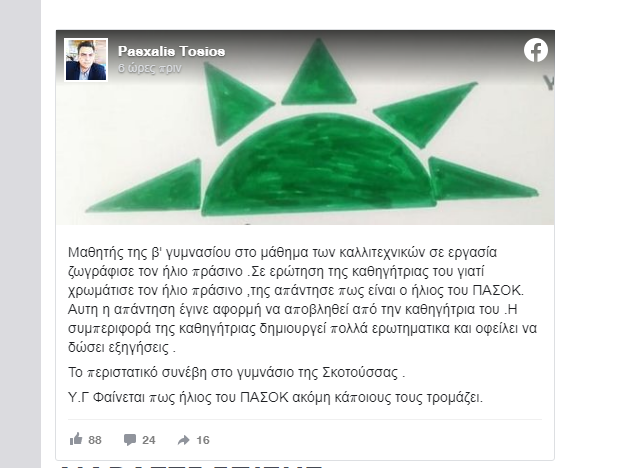Open Pasxalis Tosios profile picture
633x468 pixels.
click(86, 60)
